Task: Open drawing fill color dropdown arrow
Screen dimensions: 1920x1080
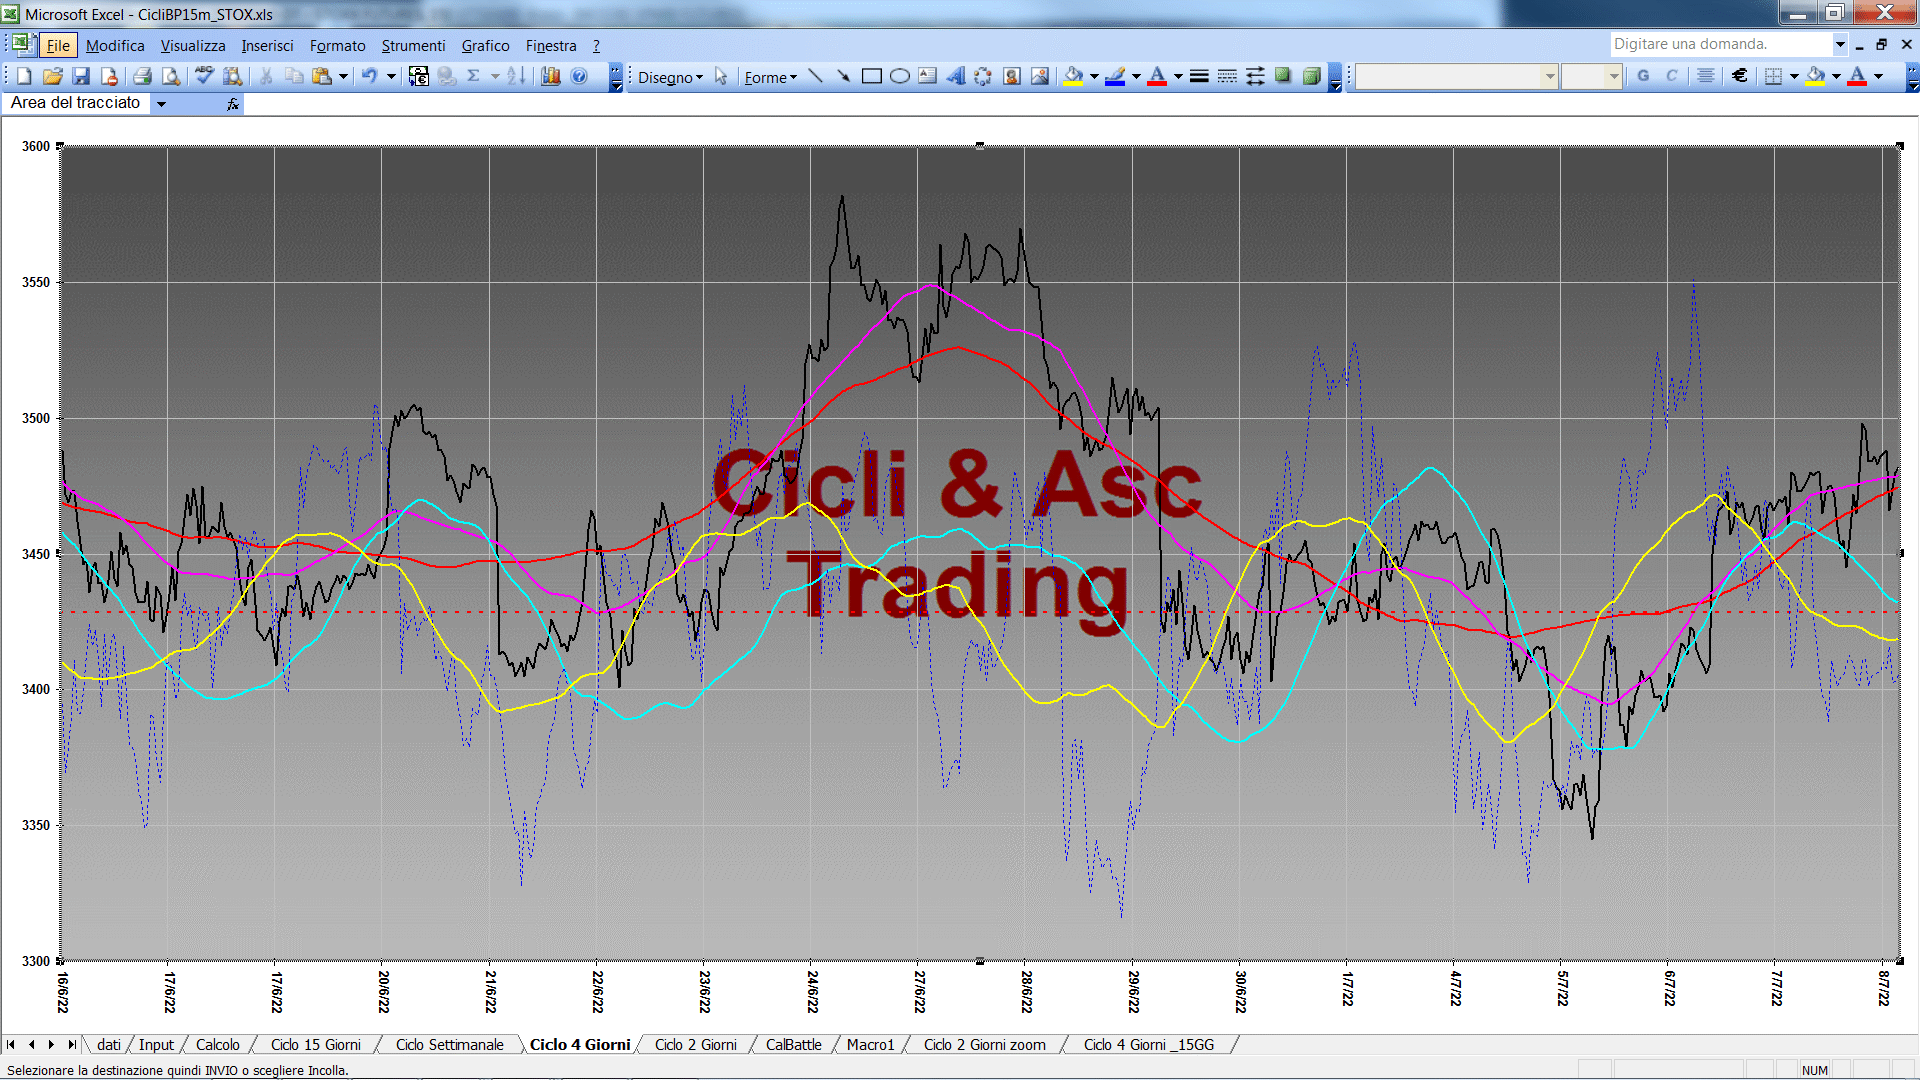Action: [1094, 77]
